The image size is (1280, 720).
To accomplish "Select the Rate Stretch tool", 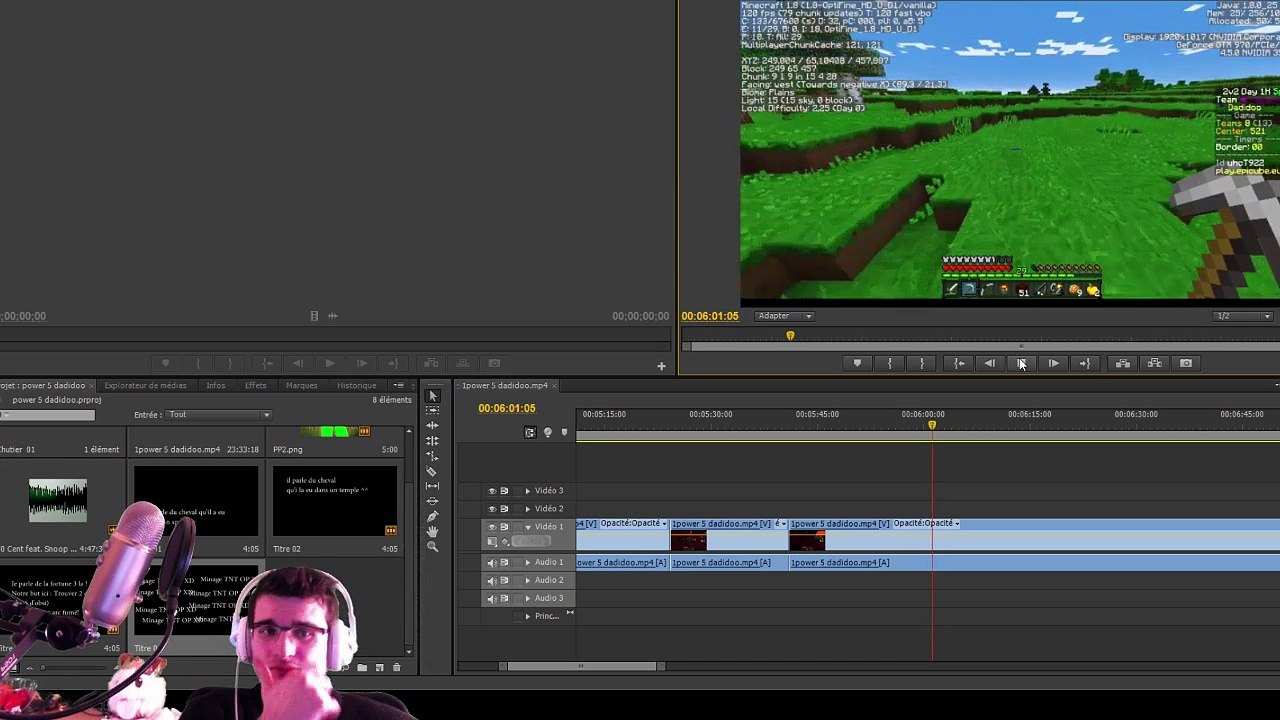I will pyautogui.click(x=433, y=456).
